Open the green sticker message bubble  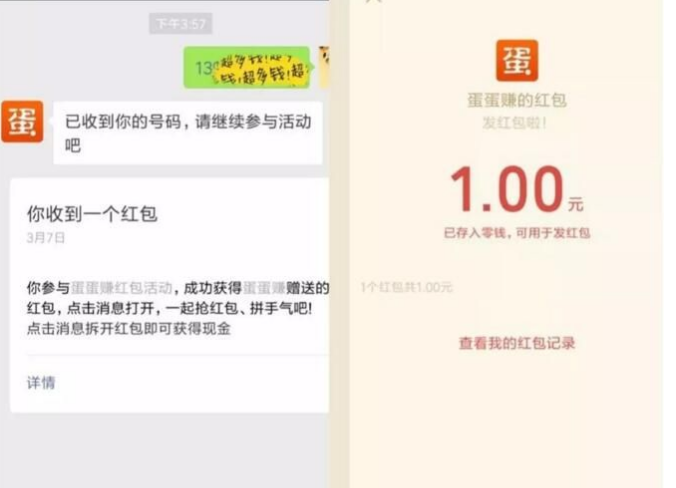coord(247,68)
